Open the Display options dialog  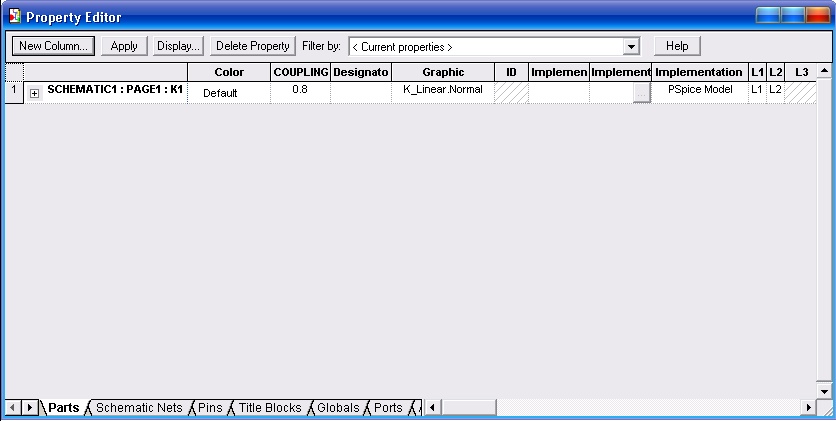[179, 46]
